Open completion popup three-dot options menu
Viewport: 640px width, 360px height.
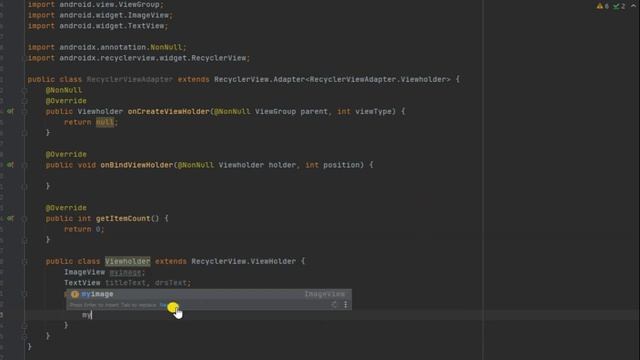click(x=345, y=305)
